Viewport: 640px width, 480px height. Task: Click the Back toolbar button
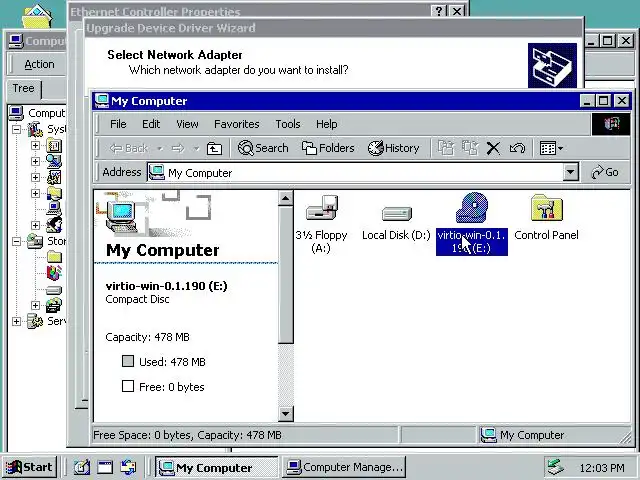pos(129,148)
